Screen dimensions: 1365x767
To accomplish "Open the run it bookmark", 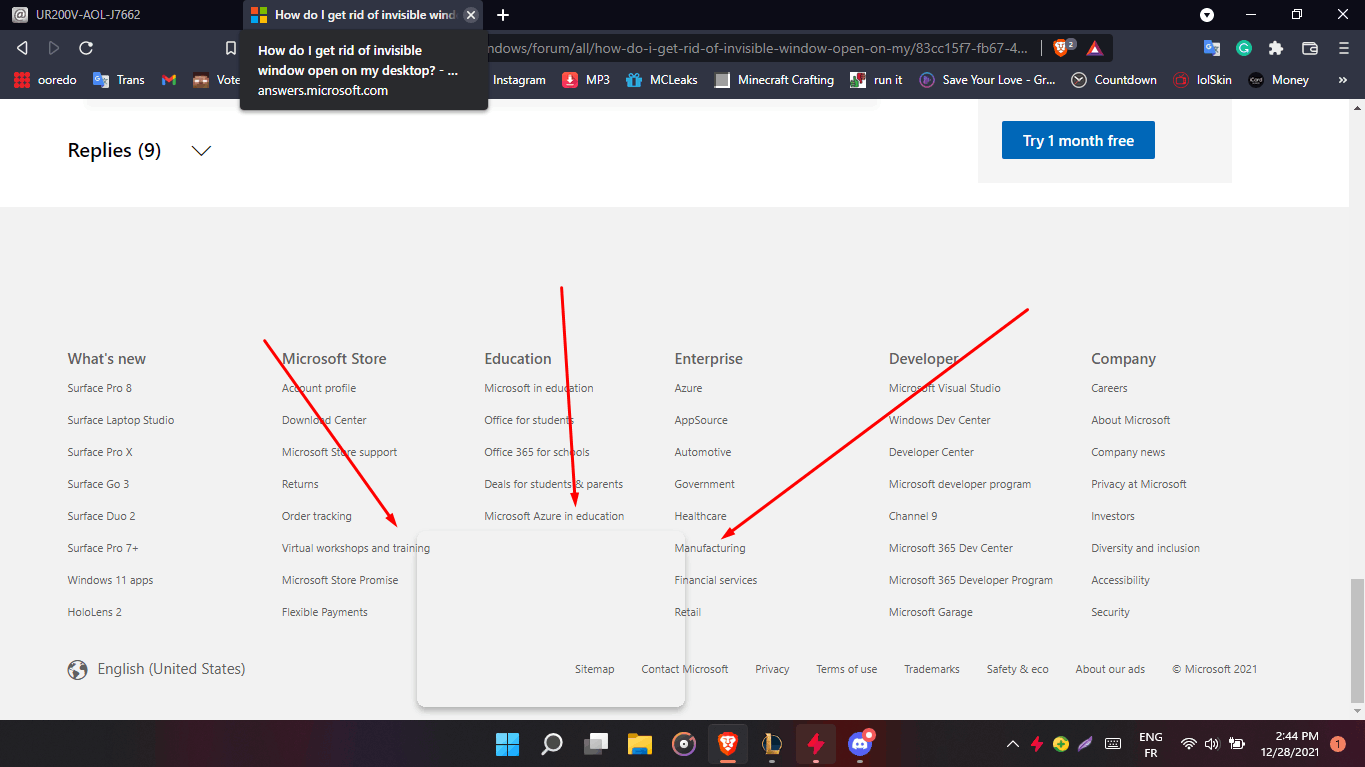I will click(876, 80).
